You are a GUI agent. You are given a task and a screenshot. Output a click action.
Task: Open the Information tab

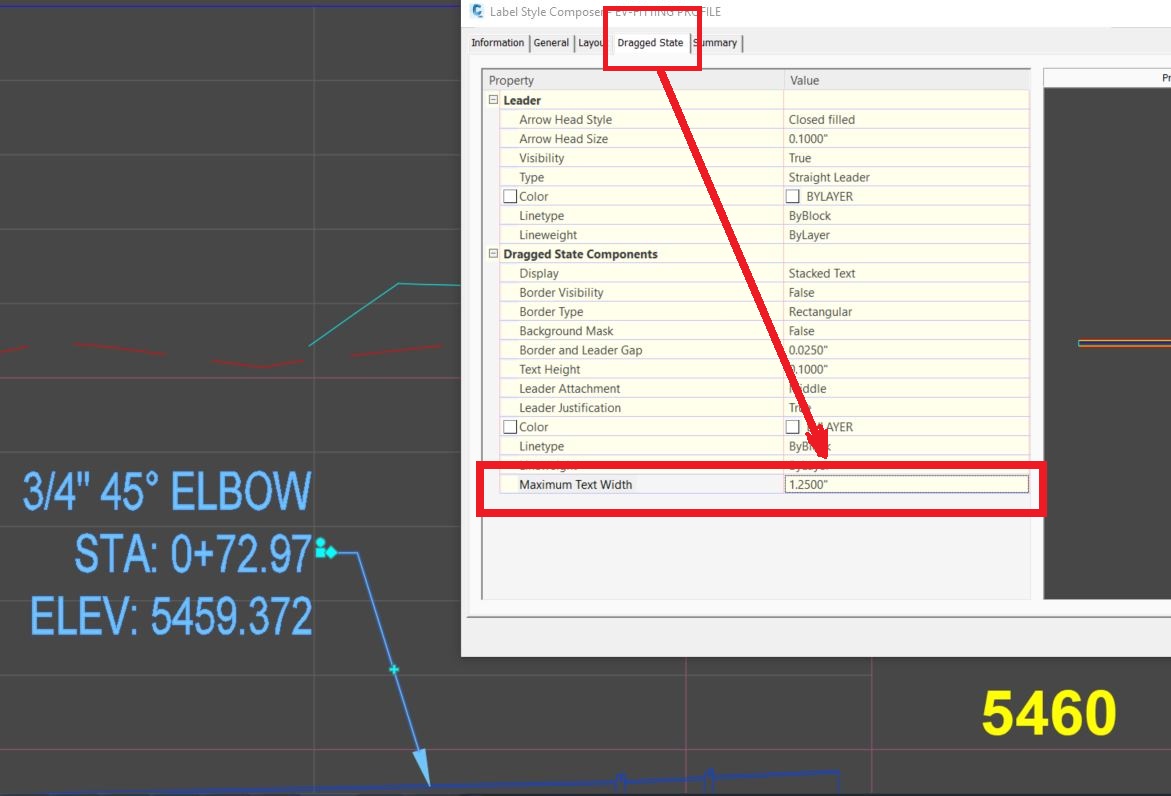[497, 43]
